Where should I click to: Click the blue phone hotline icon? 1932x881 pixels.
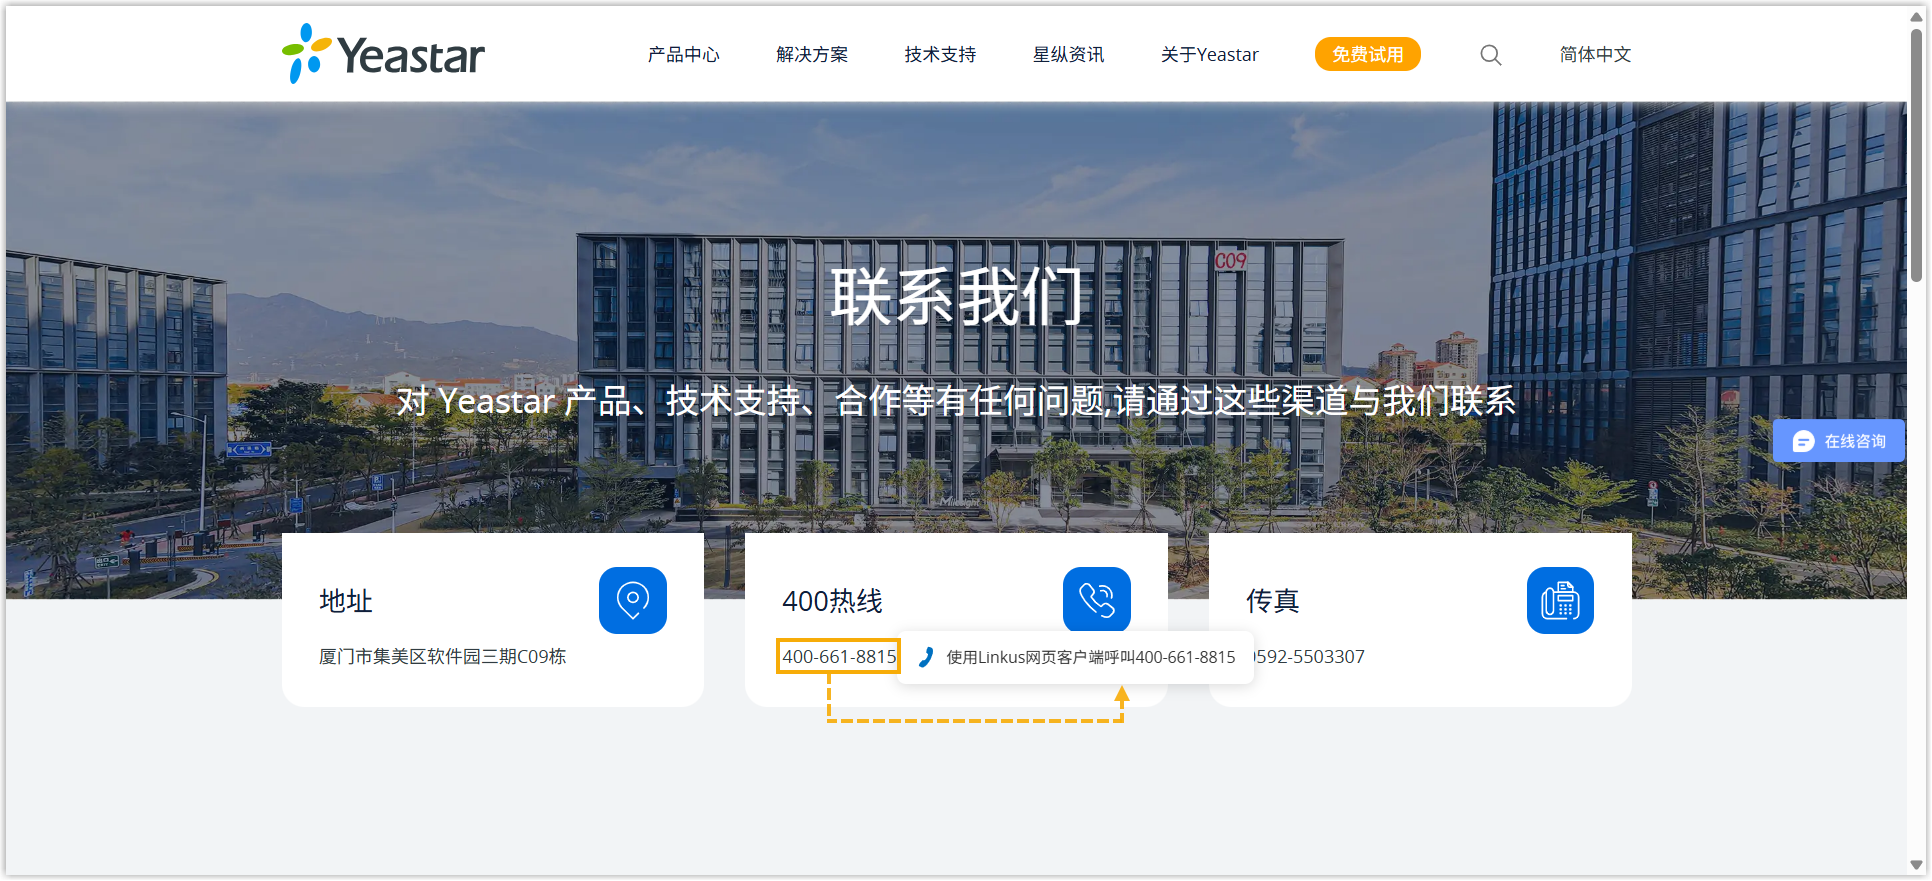[x=1096, y=600]
